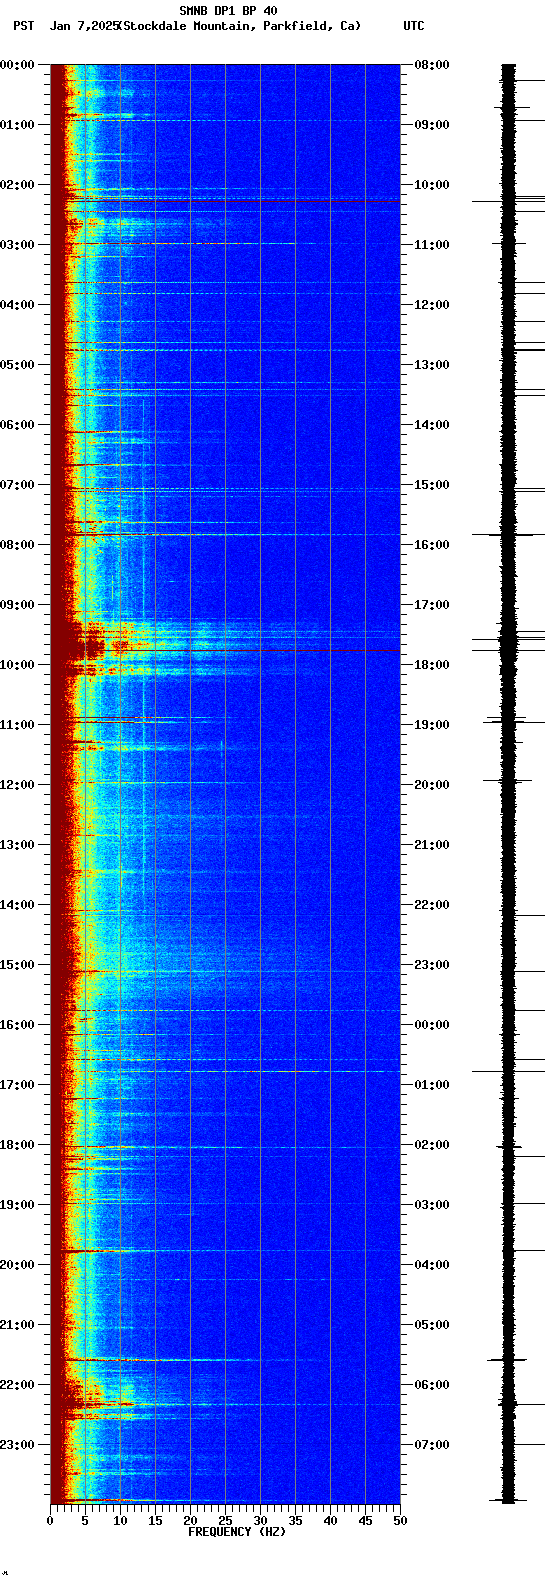
Task: Click the 25 Hz frequency axis tick label
Action: tap(225, 1521)
